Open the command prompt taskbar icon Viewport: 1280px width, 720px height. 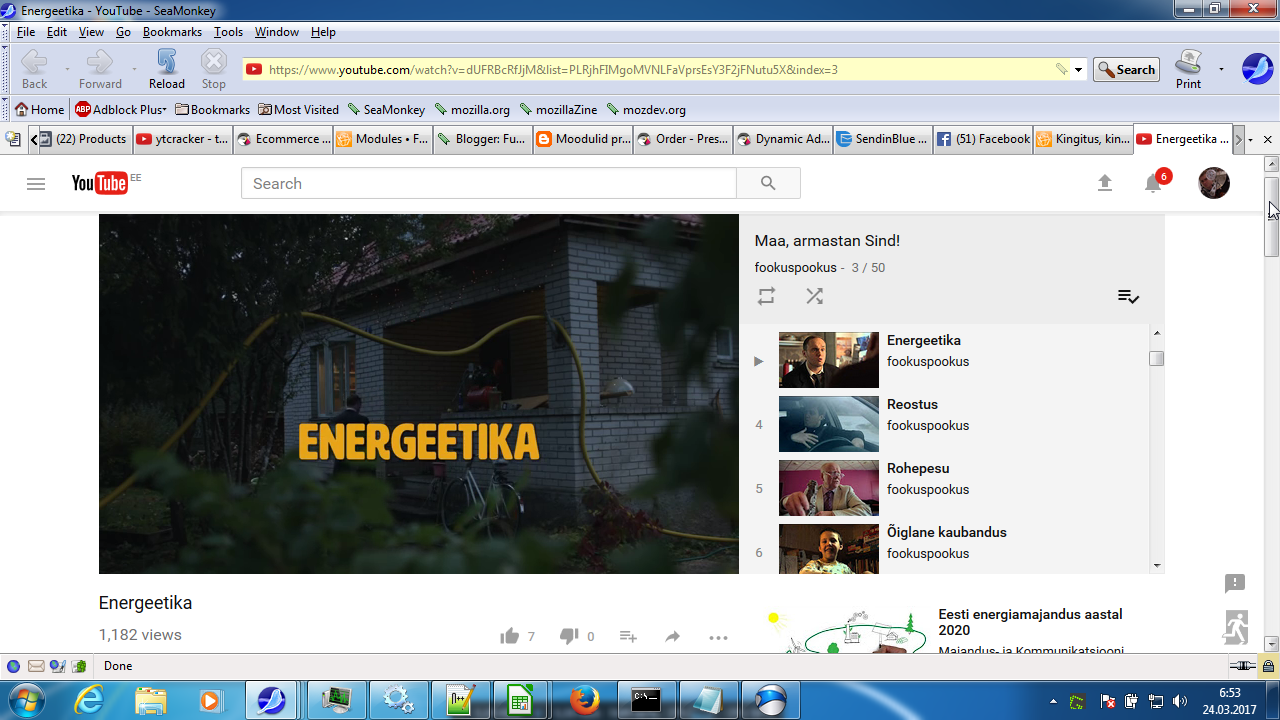646,700
